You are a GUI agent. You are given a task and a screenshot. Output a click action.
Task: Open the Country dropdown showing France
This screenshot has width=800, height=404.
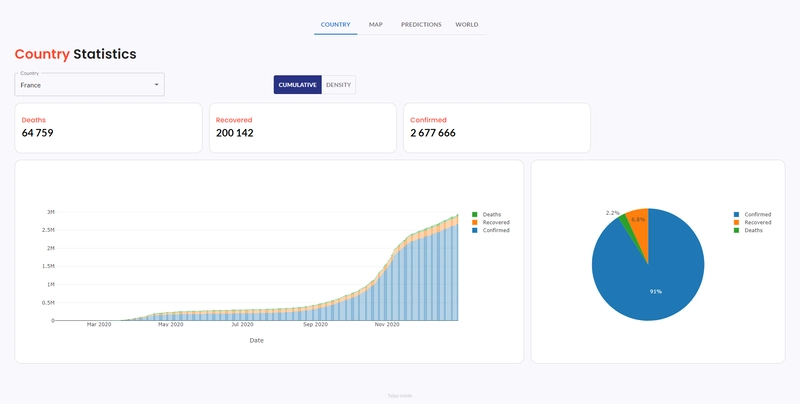(x=89, y=85)
